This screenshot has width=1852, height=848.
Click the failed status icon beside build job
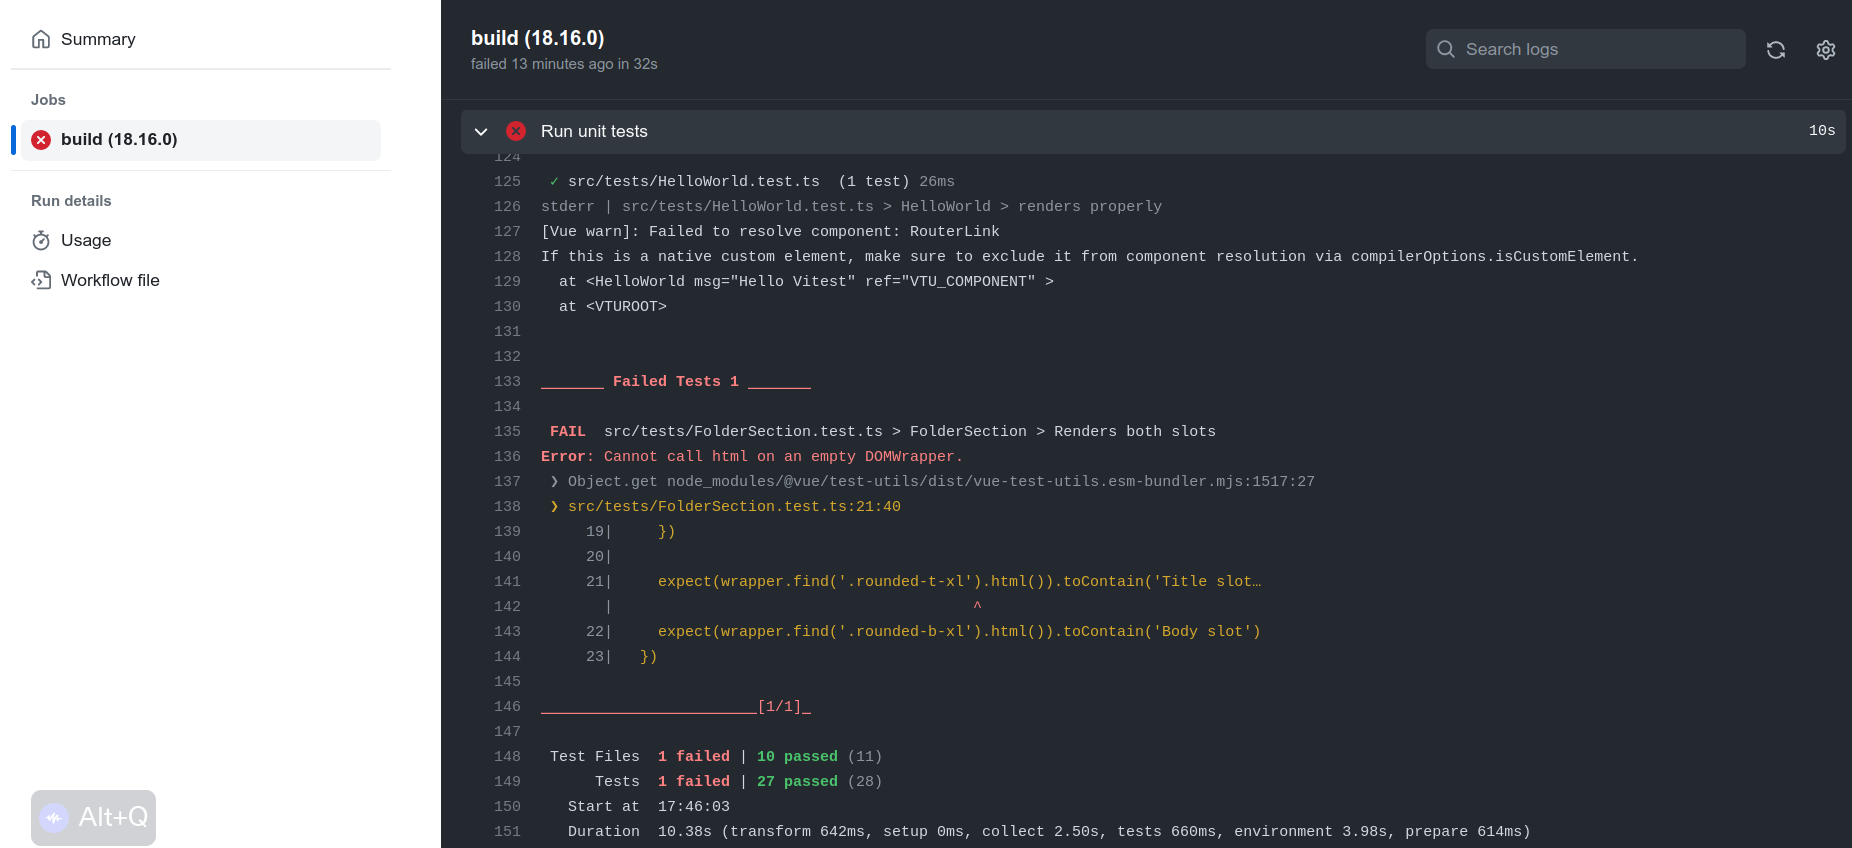(x=41, y=140)
